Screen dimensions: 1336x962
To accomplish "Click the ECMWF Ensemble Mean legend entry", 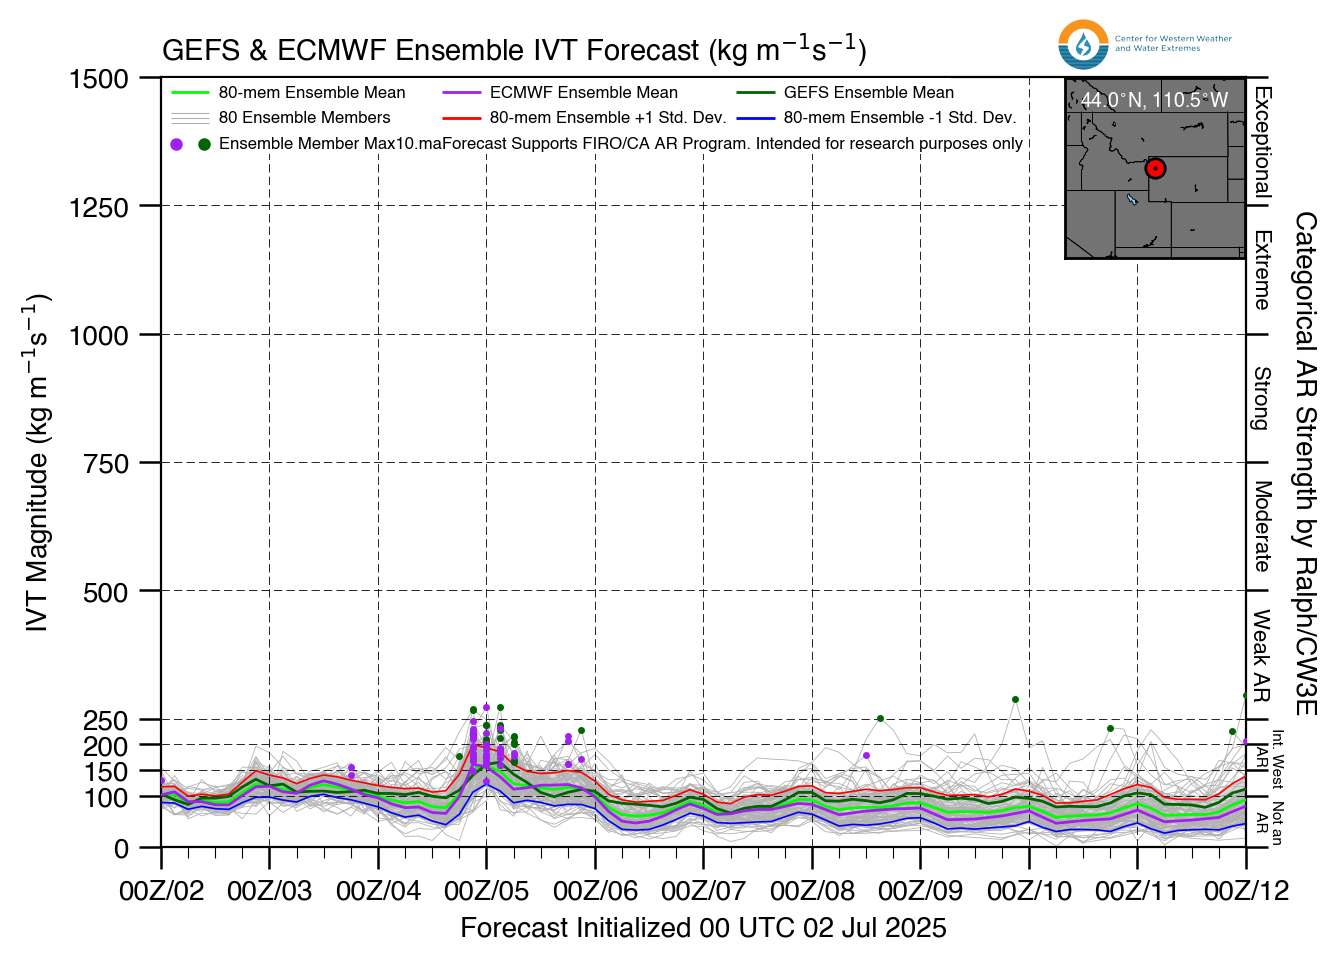I will point(560,93).
